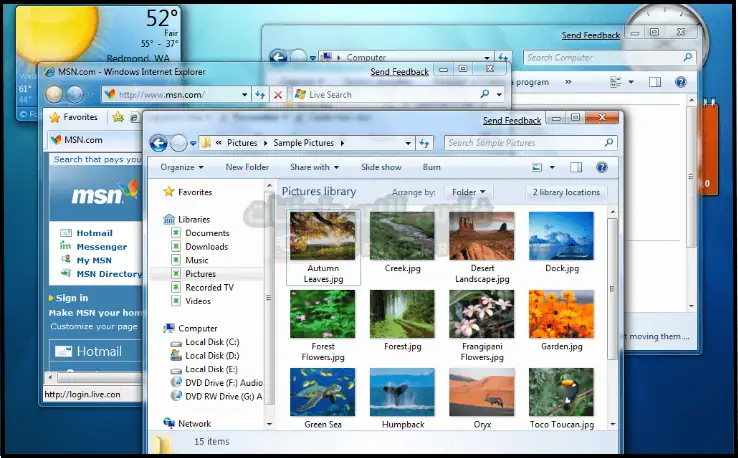Screen dimensions: 738x458
Task: Expand arrow after Sample Pictures breadcrumb
Action: point(342,143)
